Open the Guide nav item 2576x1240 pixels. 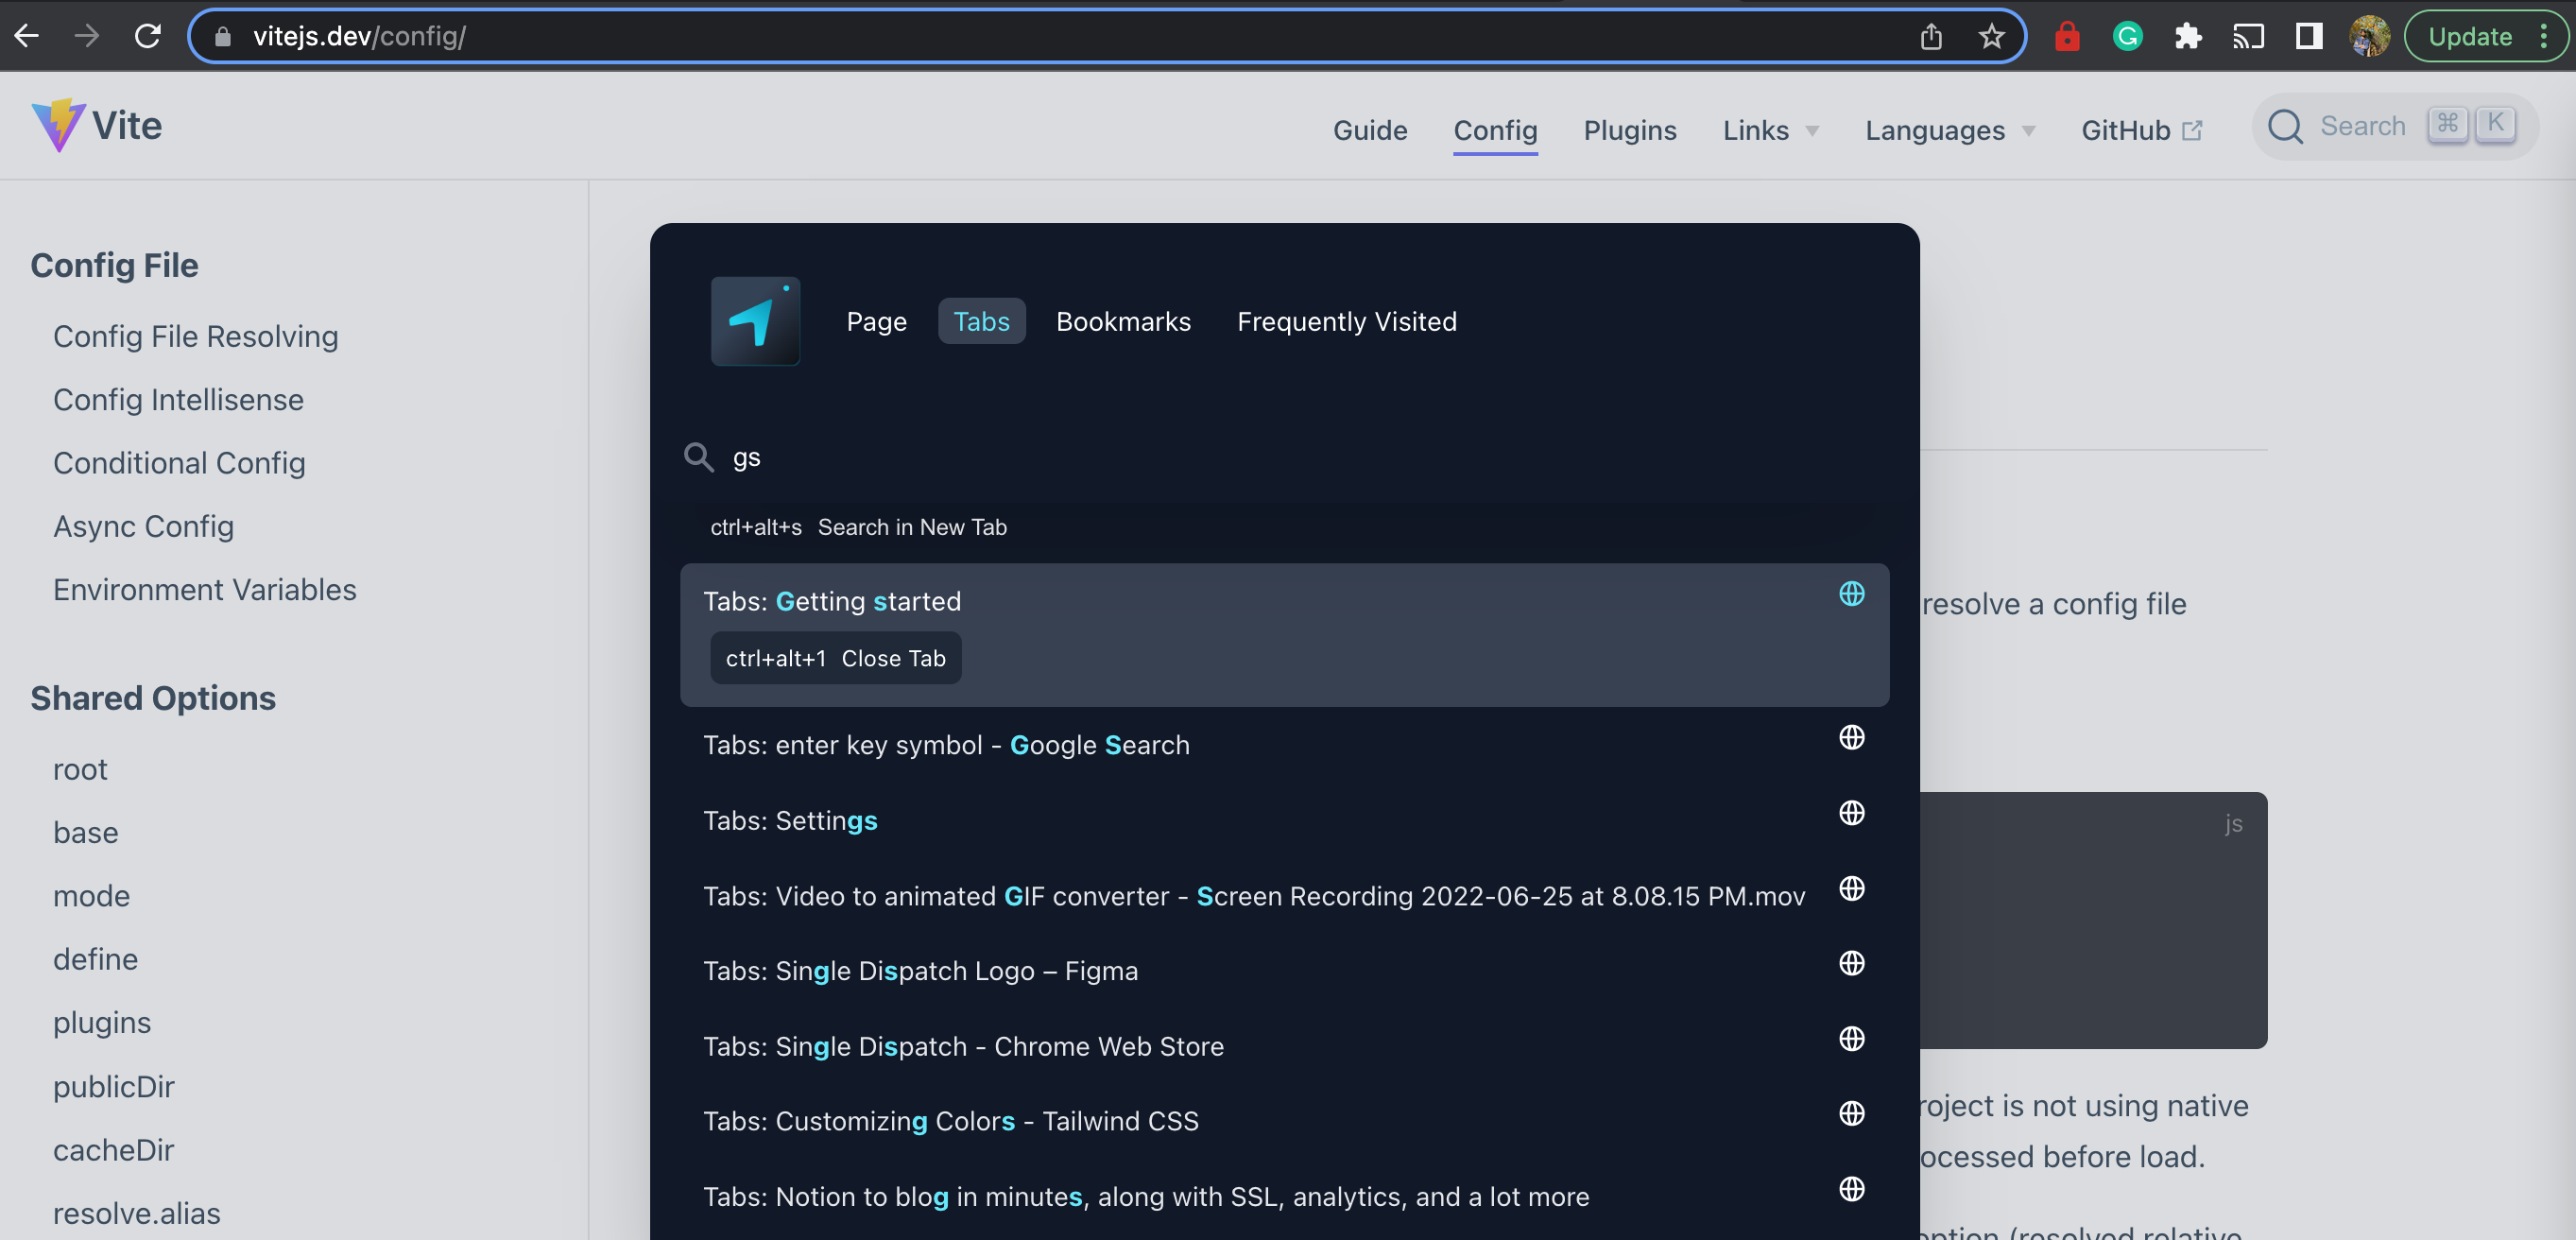(1369, 130)
